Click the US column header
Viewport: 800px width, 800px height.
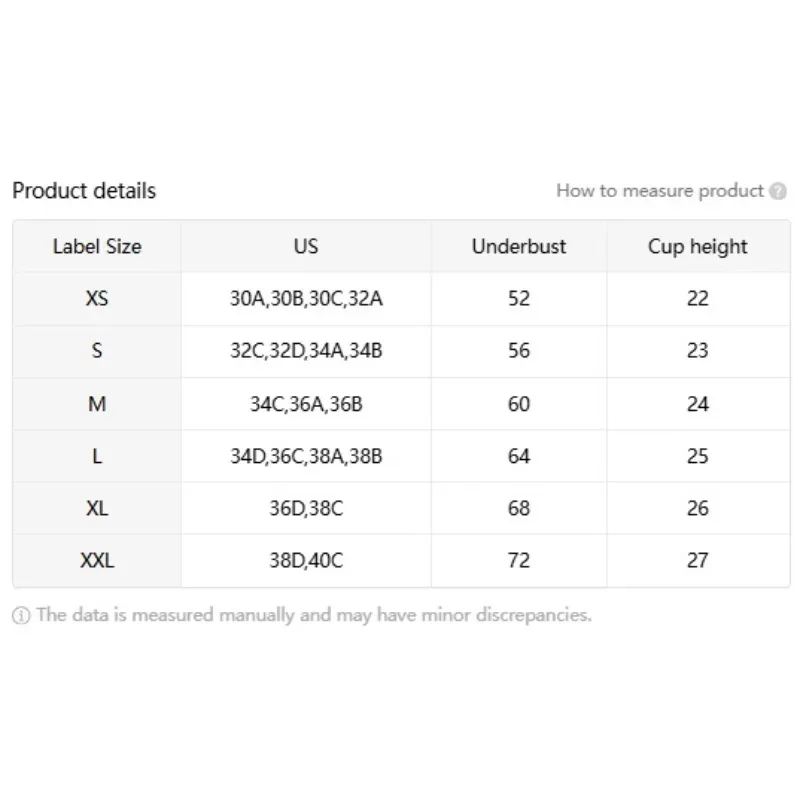tap(306, 246)
